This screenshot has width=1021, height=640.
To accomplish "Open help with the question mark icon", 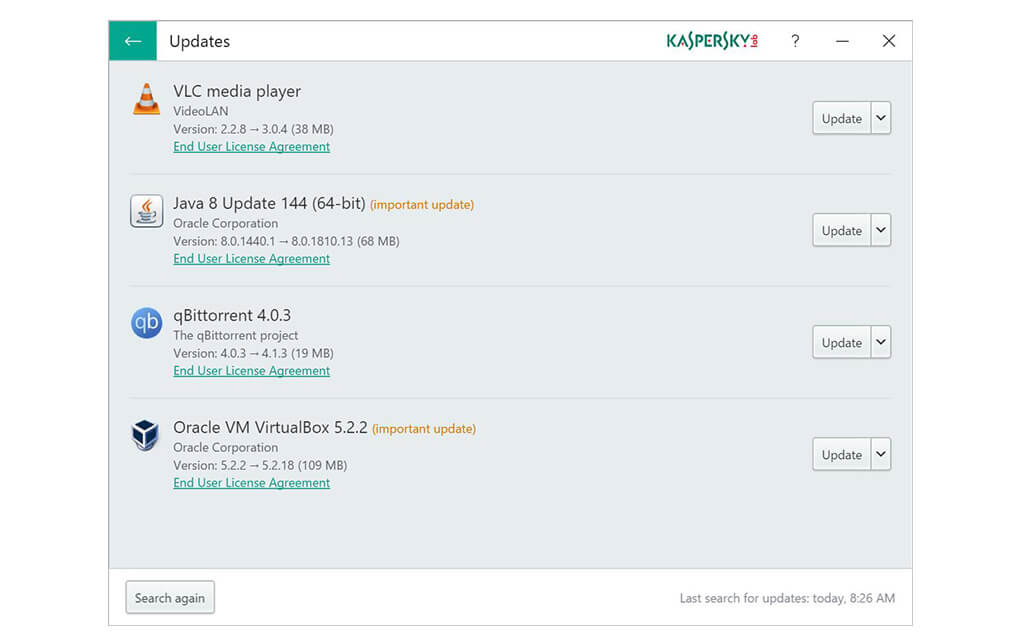I will pyautogui.click(x=795, y=41).
